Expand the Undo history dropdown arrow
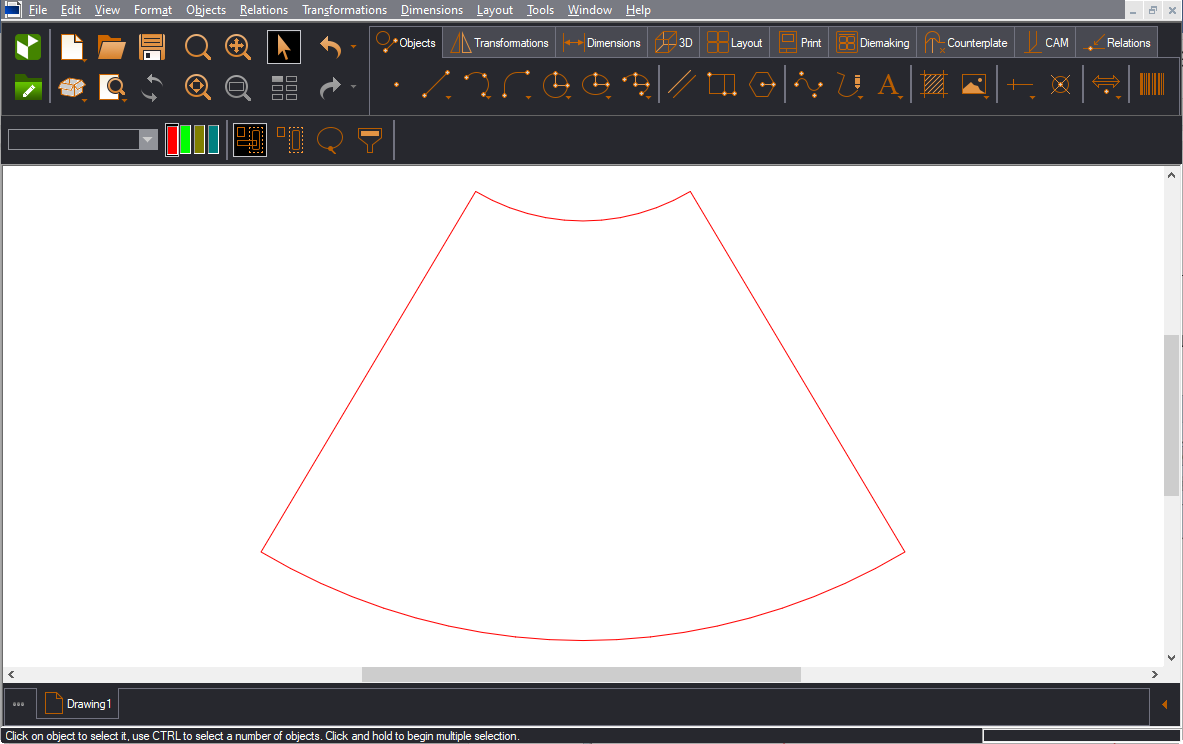 [x=354, y=47]
